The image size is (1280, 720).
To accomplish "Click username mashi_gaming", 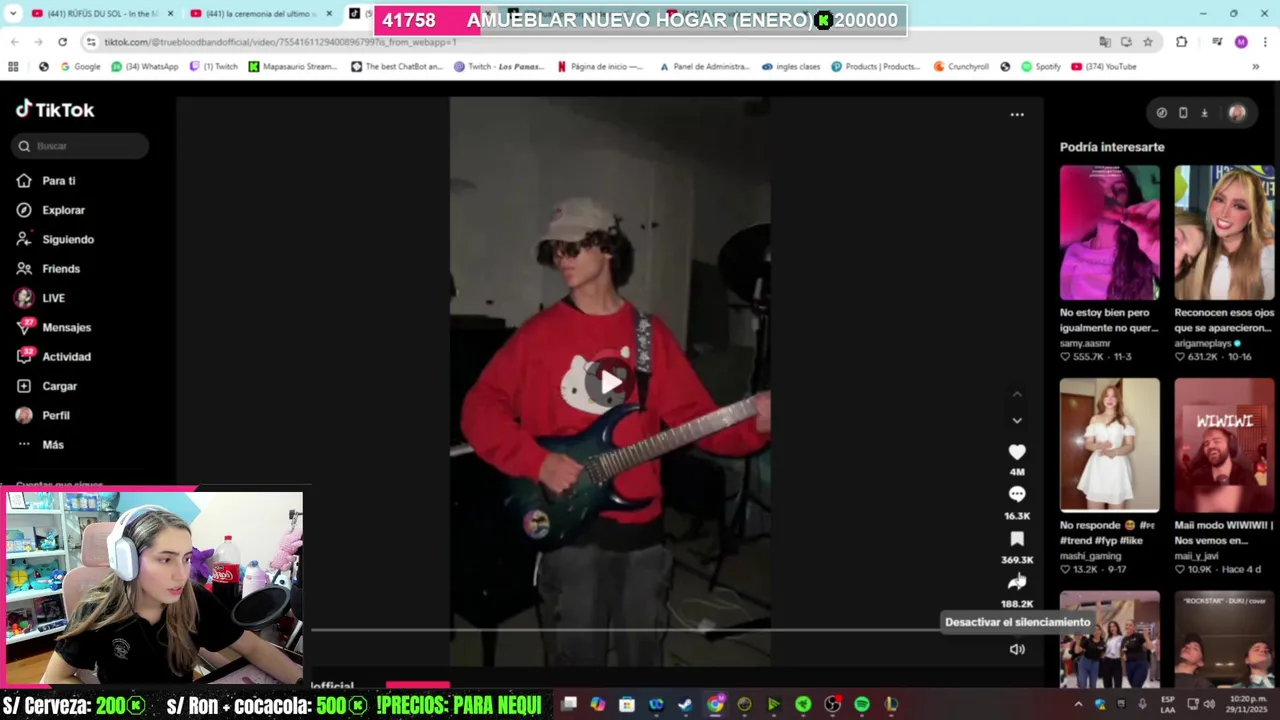I will coord(1090,556).
